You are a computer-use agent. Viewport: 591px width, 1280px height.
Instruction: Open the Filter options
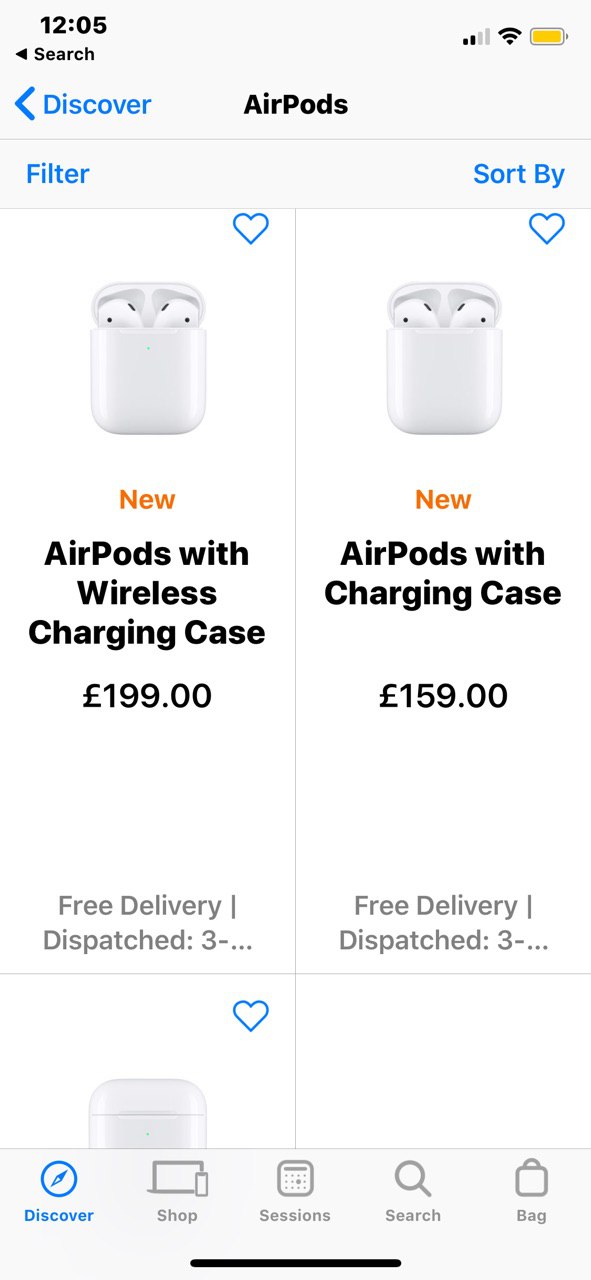click(58, 174)
